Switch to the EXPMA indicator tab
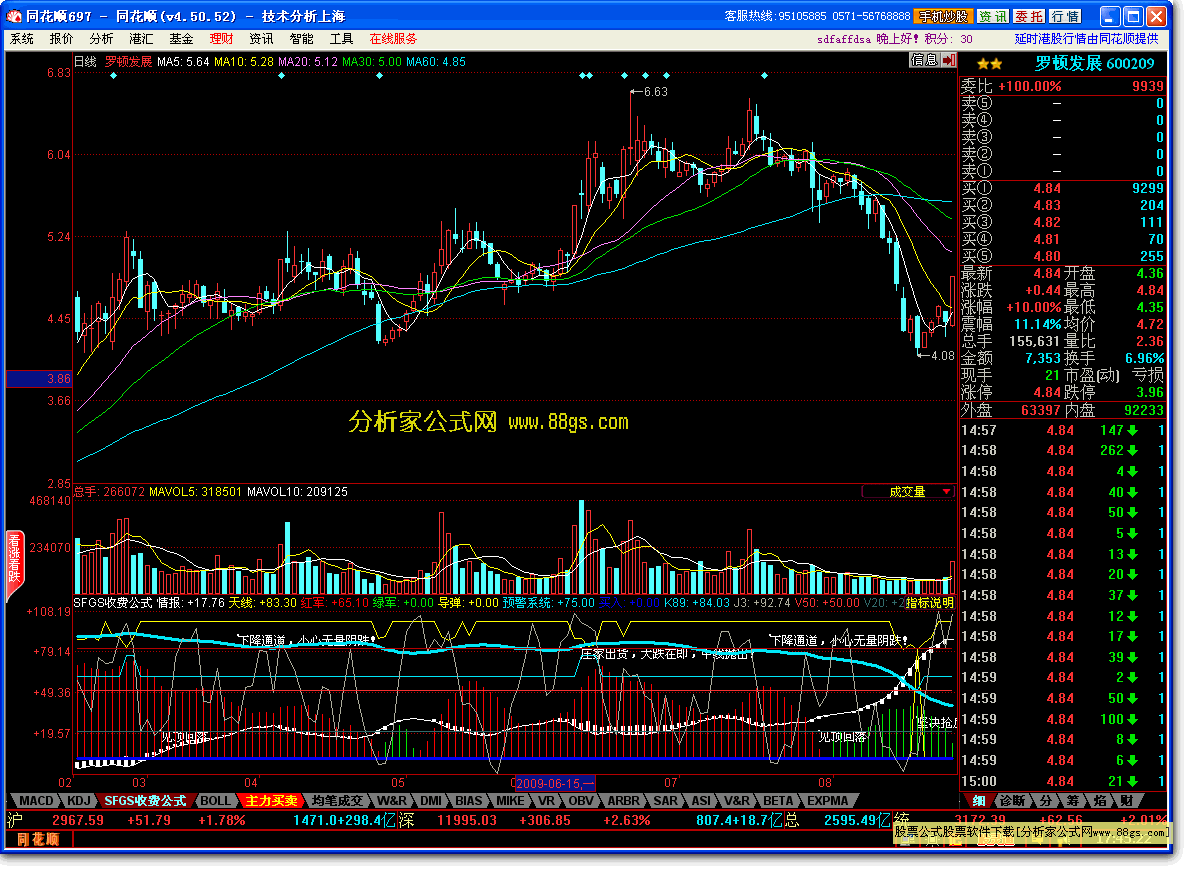Viewport: 1188px width, 869px height. (828, 802)
